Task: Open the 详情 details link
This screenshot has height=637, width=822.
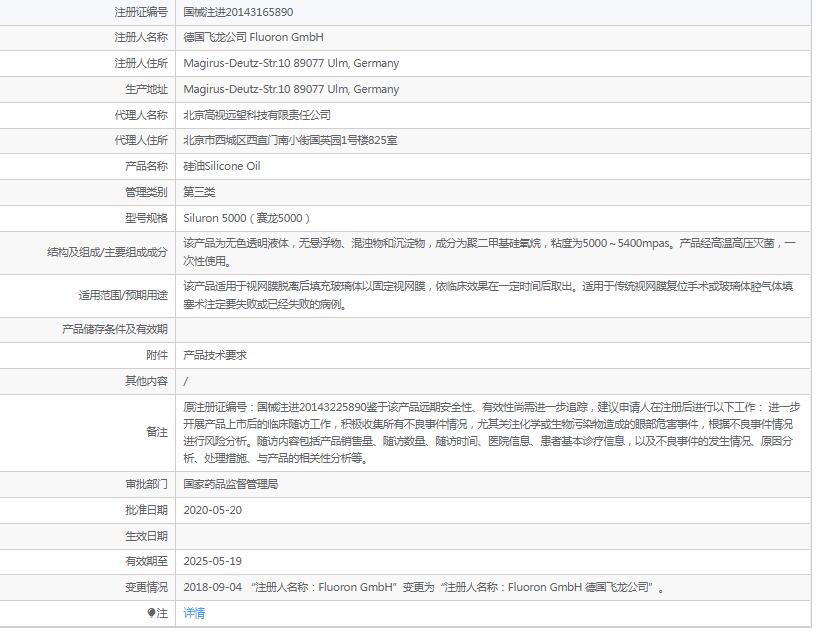Action: [x=194, y=613]
